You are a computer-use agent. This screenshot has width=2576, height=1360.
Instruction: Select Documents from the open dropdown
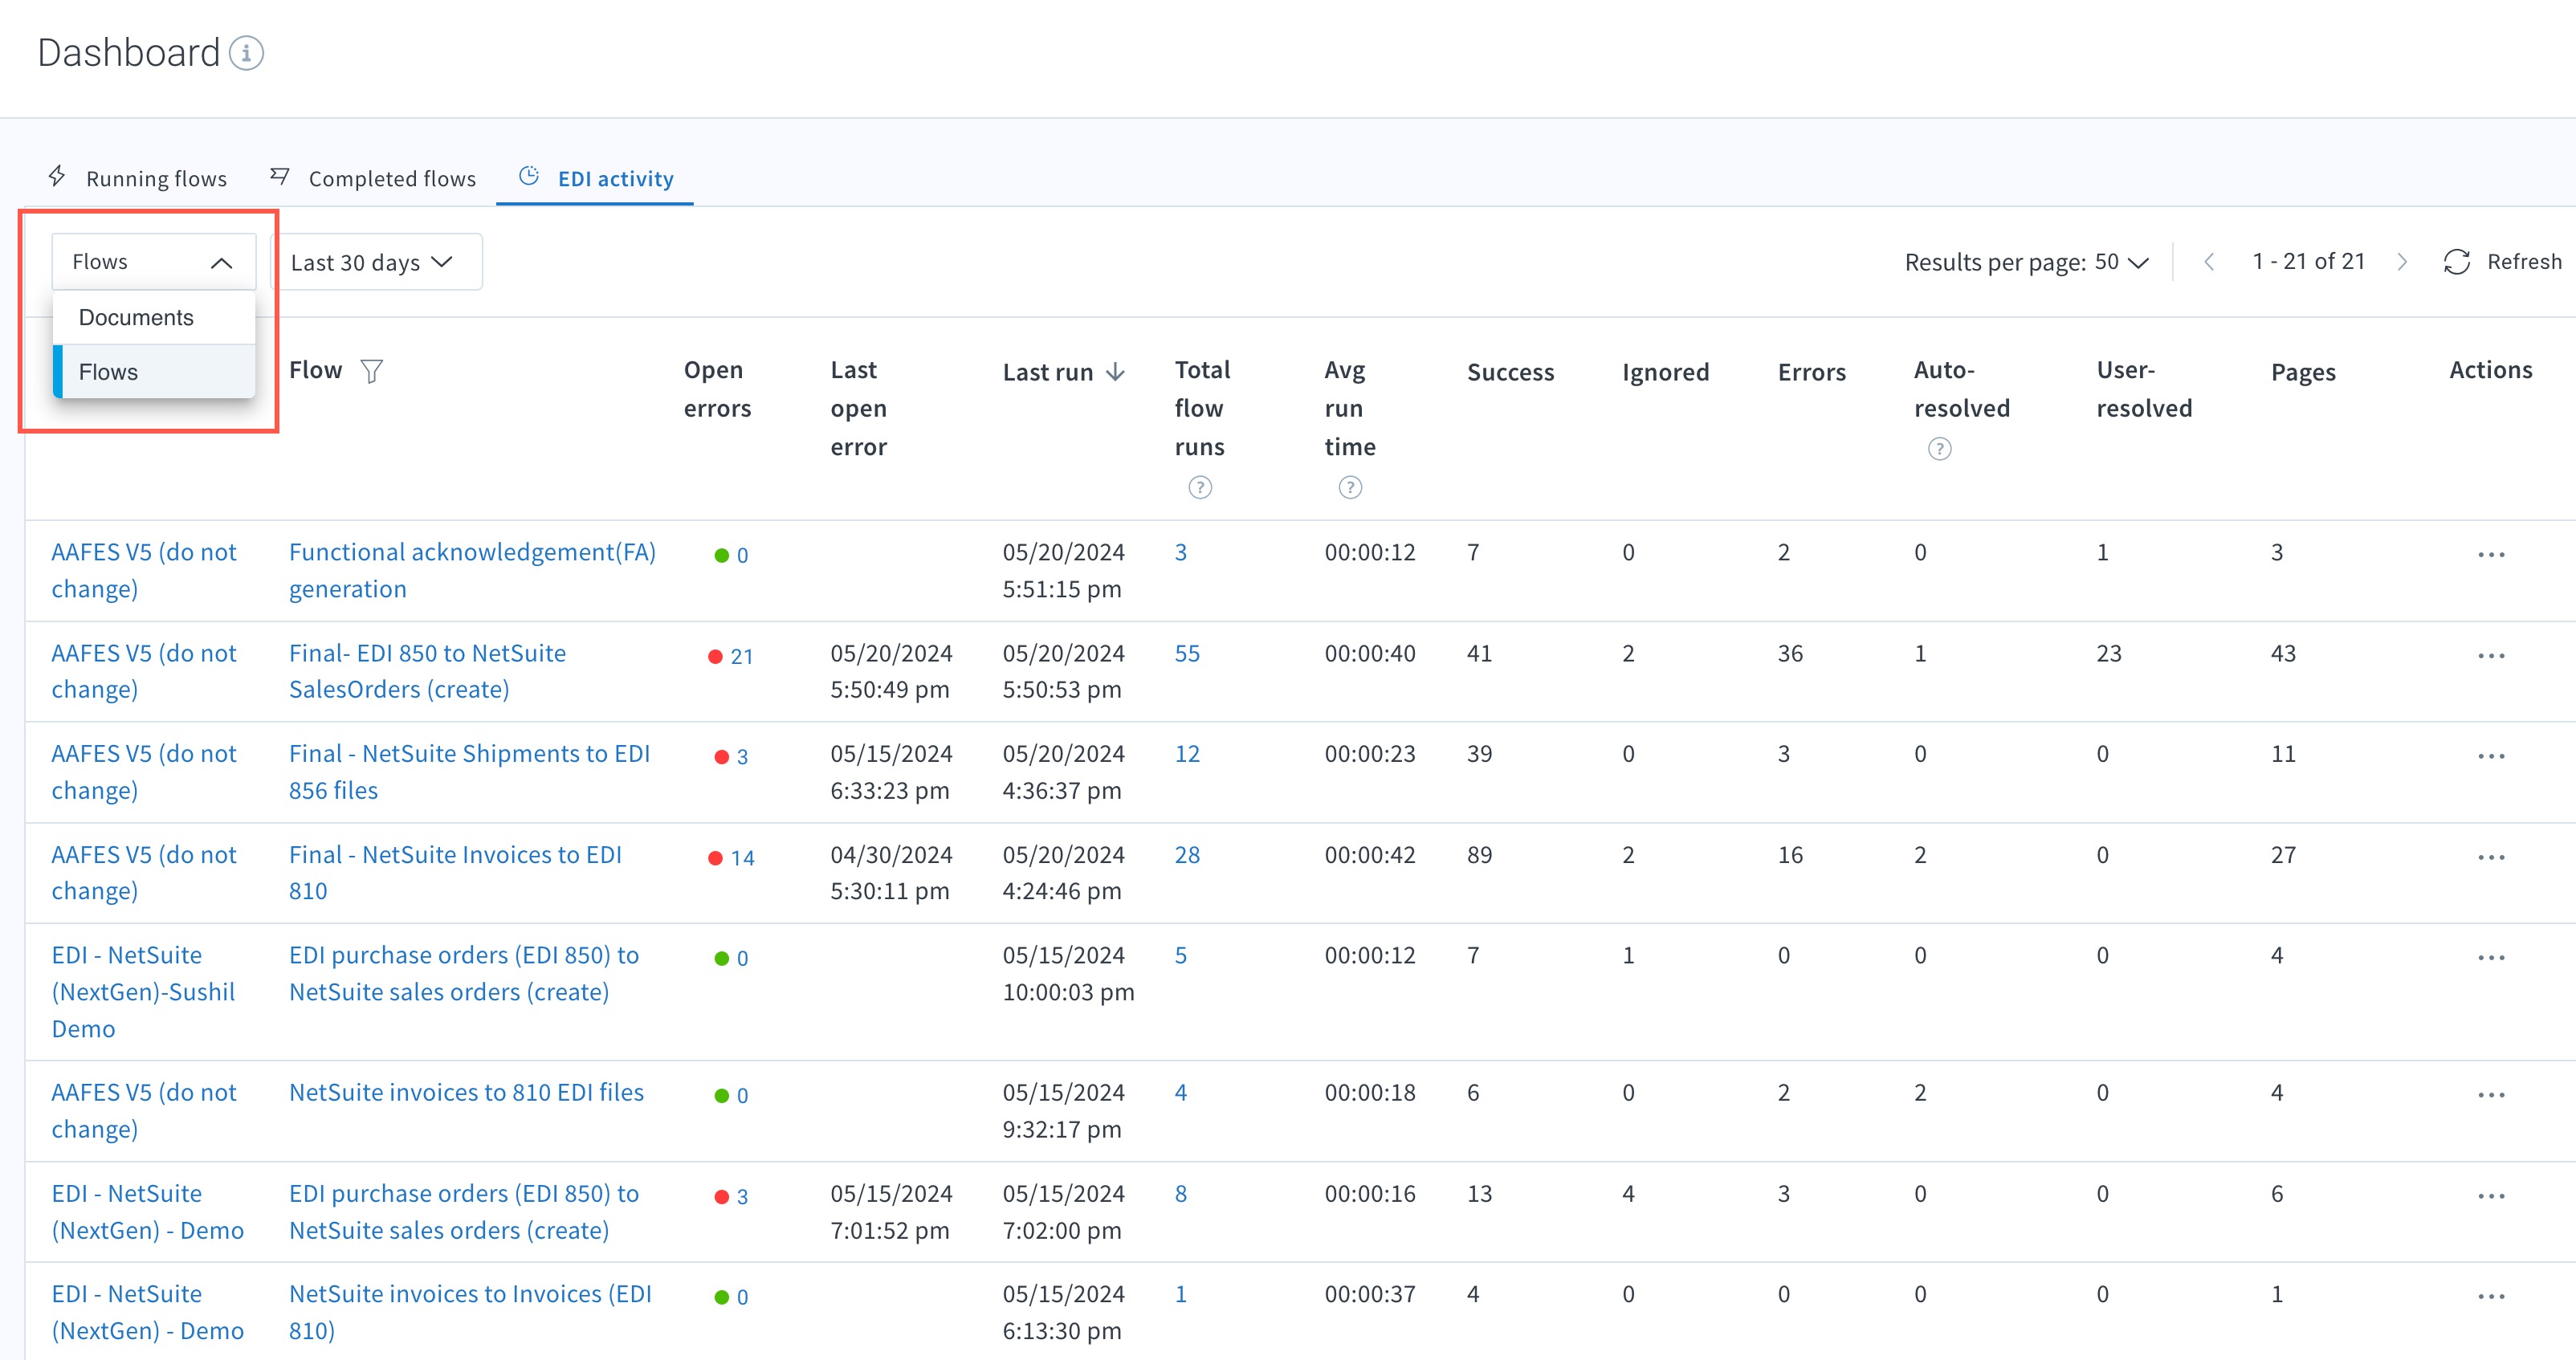137,317
